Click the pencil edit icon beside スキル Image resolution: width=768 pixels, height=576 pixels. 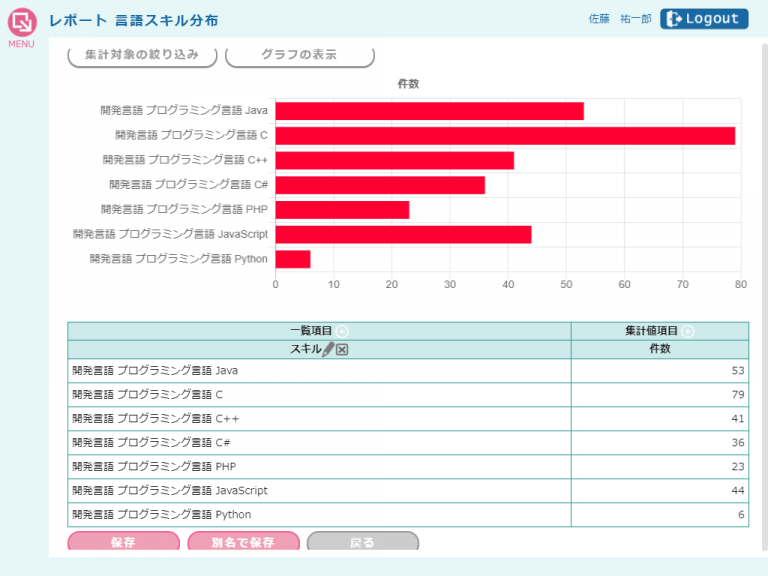pyautogui.click(x=328, y=349)
